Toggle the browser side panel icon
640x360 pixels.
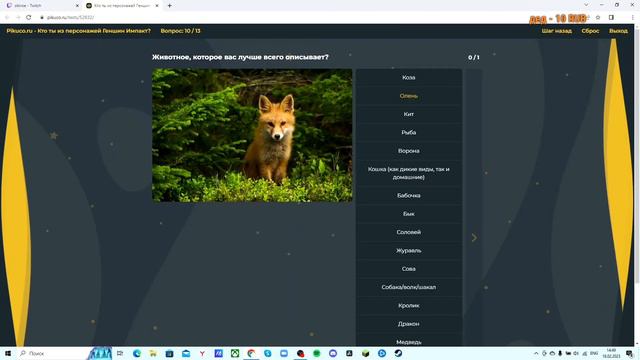click(x=611, y=18)
